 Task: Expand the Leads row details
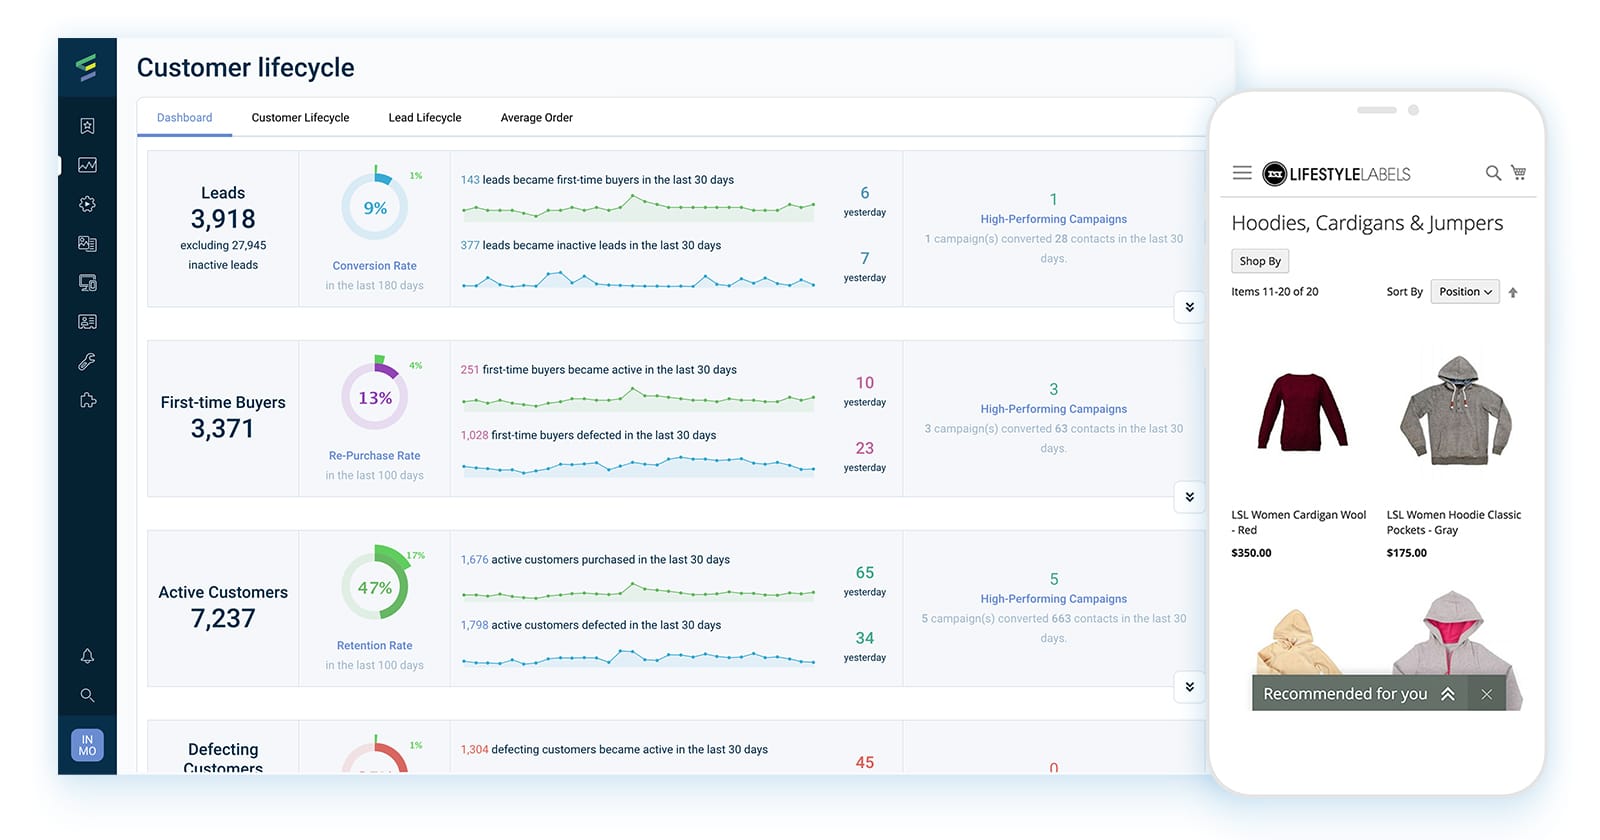pyautogui.click(x=1189, y=307)
